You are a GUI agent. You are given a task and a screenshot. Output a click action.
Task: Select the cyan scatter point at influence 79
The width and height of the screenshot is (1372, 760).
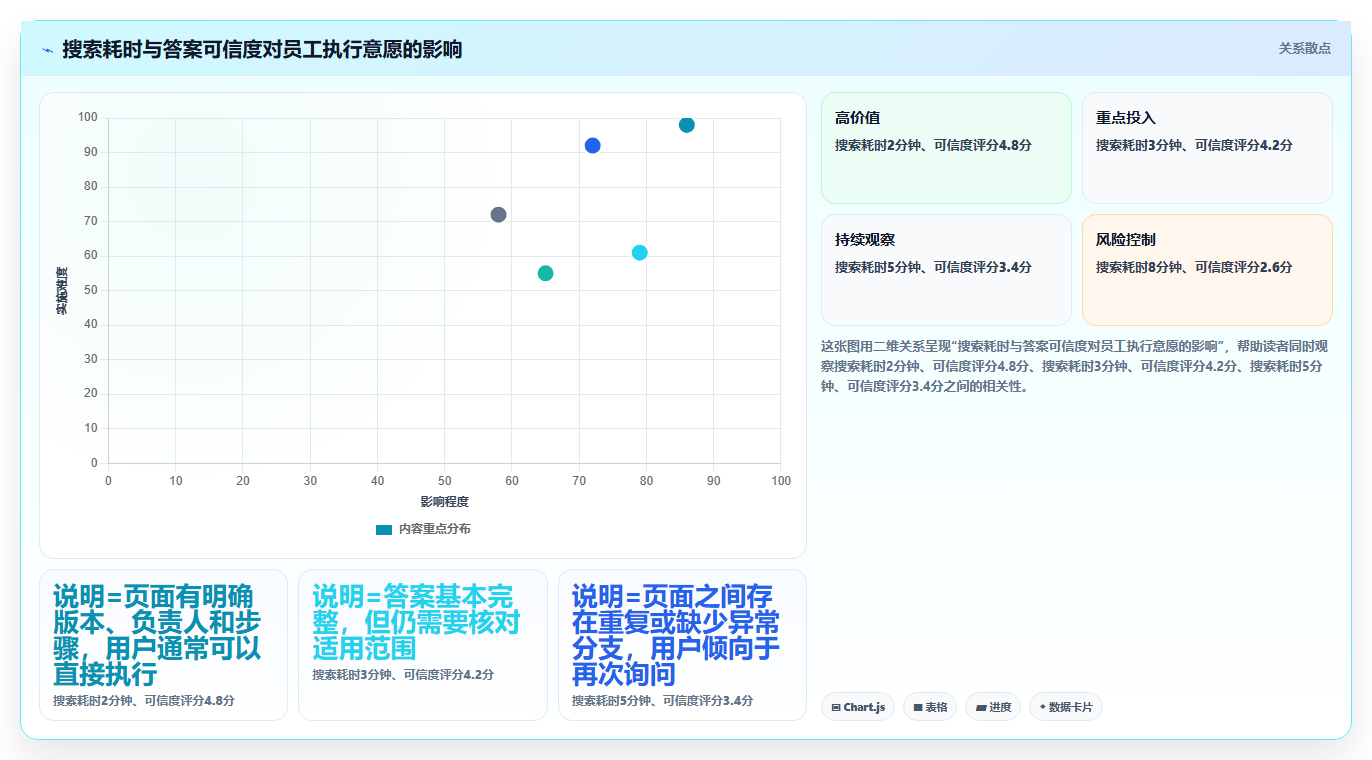[x=640, y=253]
